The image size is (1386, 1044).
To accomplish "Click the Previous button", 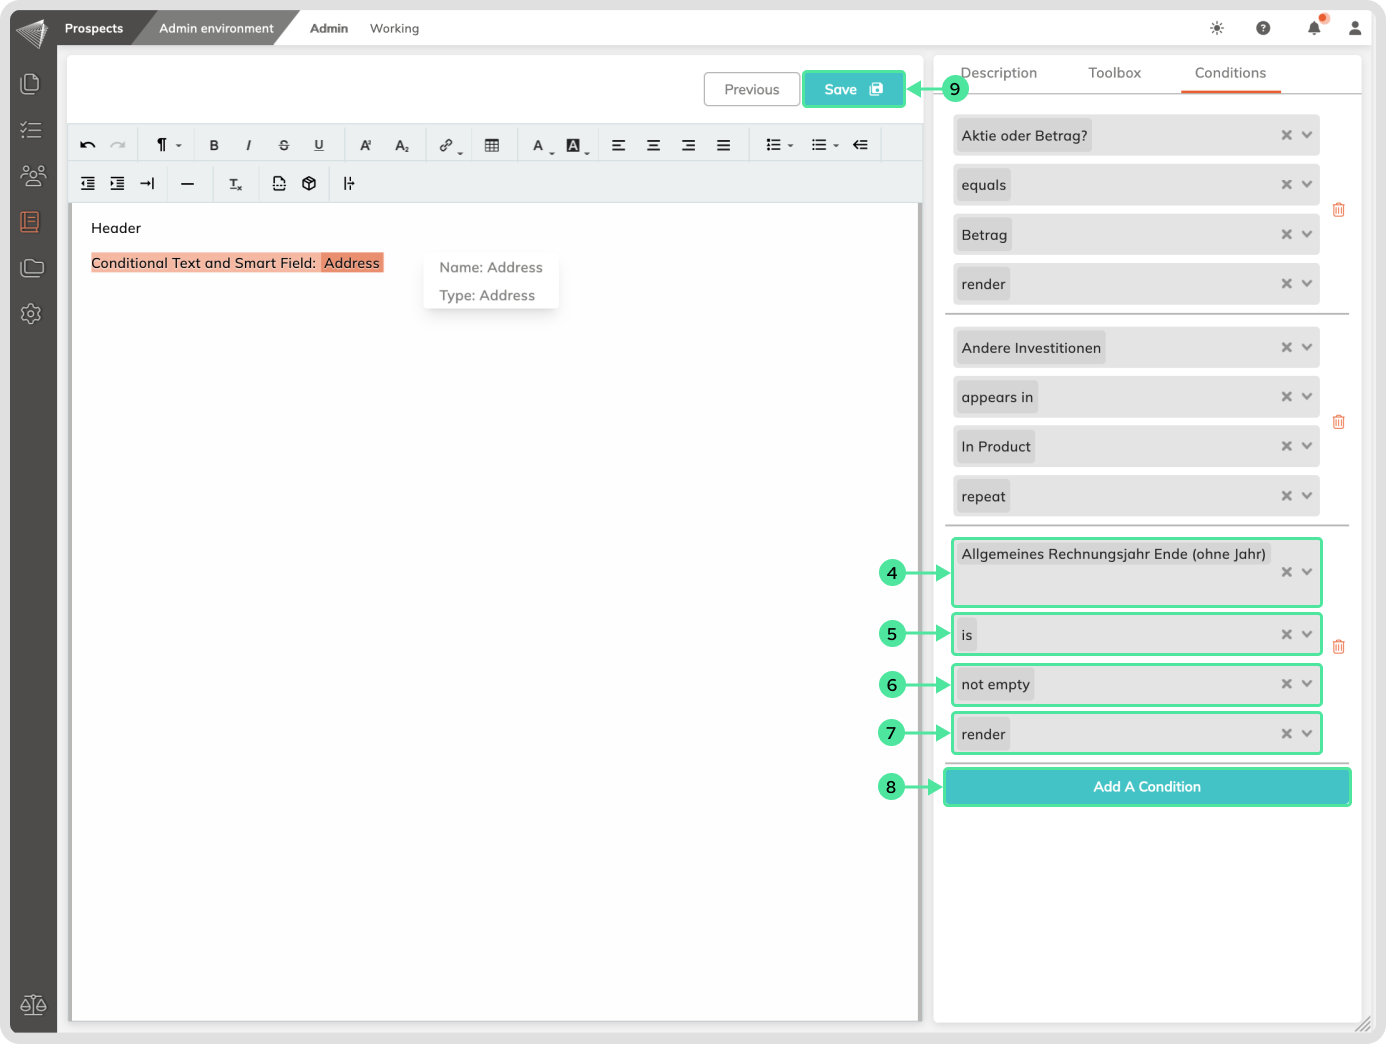I will coord(751,89).
